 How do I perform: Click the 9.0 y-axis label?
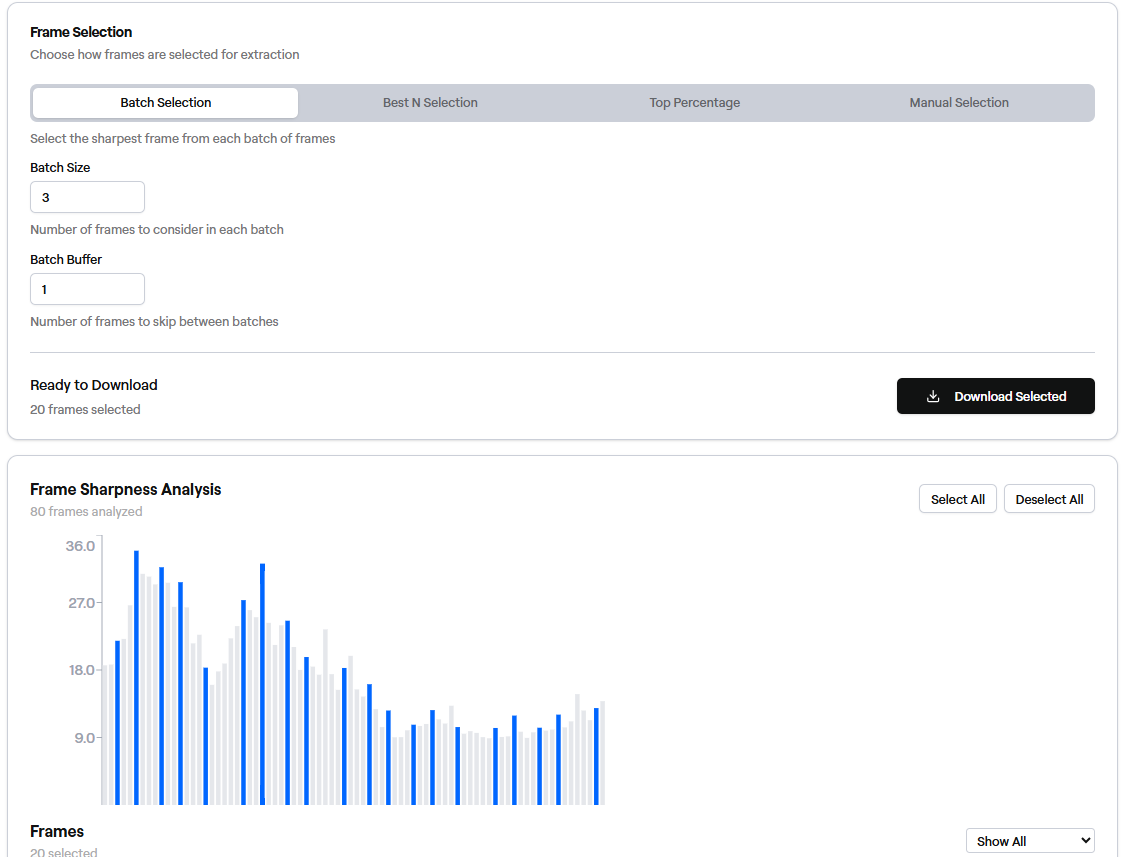point(83,738)
